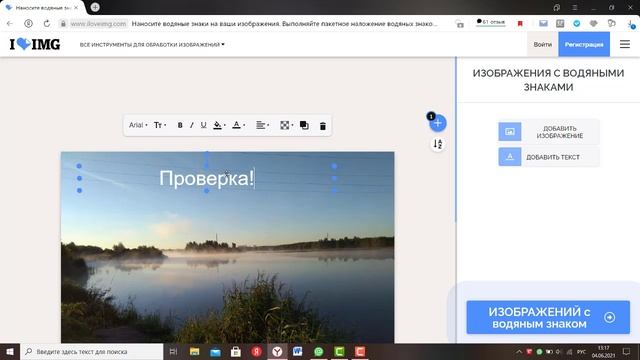Click ДОБАВИТЬ ИЗОБРАЖЕНИЕ button
The image size is (640, 360).
tap(549, 132)
